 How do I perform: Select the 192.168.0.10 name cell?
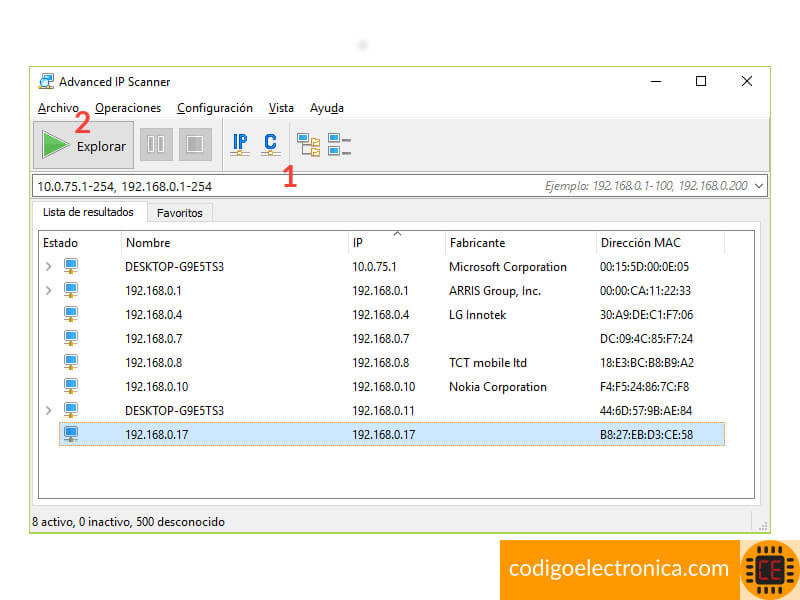(x=157, y=387)
